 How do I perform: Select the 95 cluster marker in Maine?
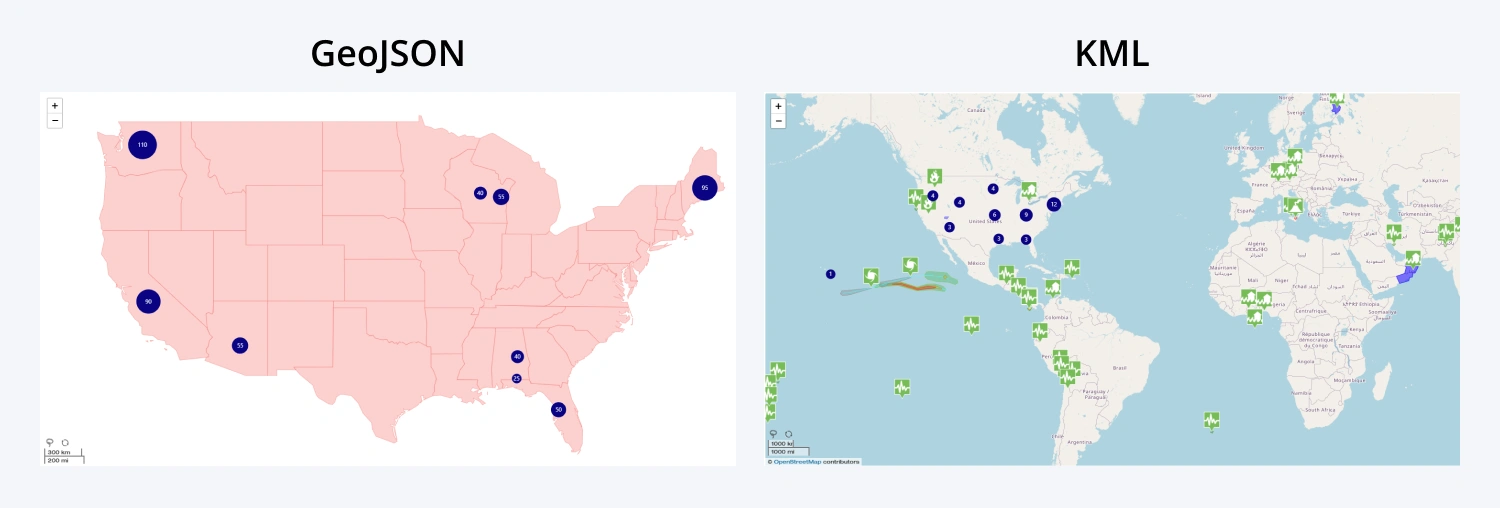pyautogui.click(x=705, y=188)
